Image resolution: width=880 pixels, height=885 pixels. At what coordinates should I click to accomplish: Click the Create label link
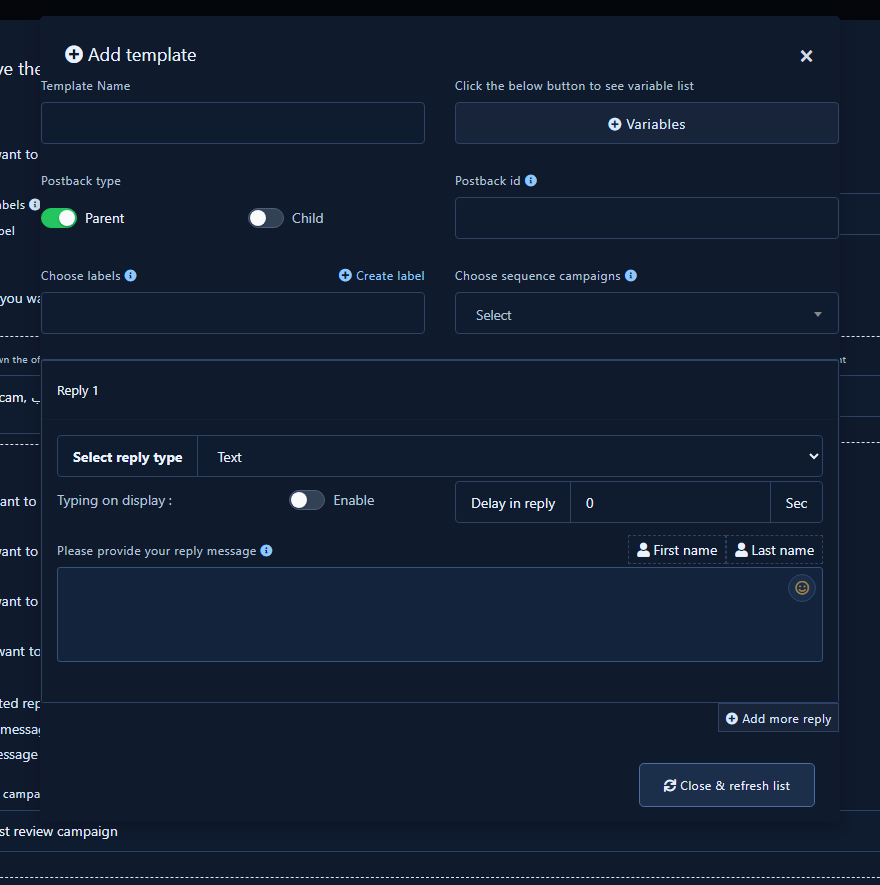click(x=382, y=275)
